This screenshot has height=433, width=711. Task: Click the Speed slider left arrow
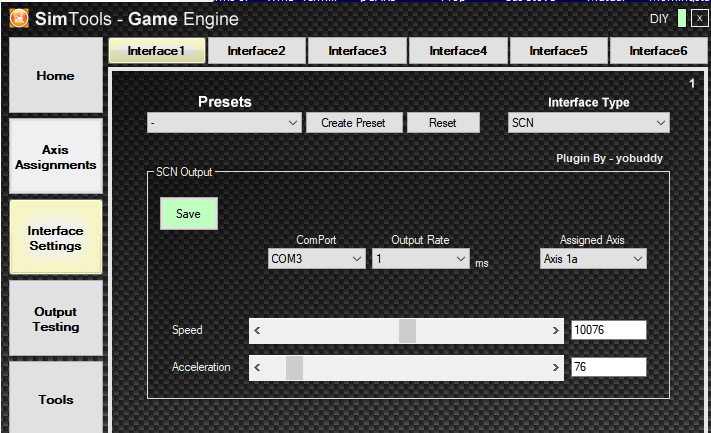click(257, 331)
